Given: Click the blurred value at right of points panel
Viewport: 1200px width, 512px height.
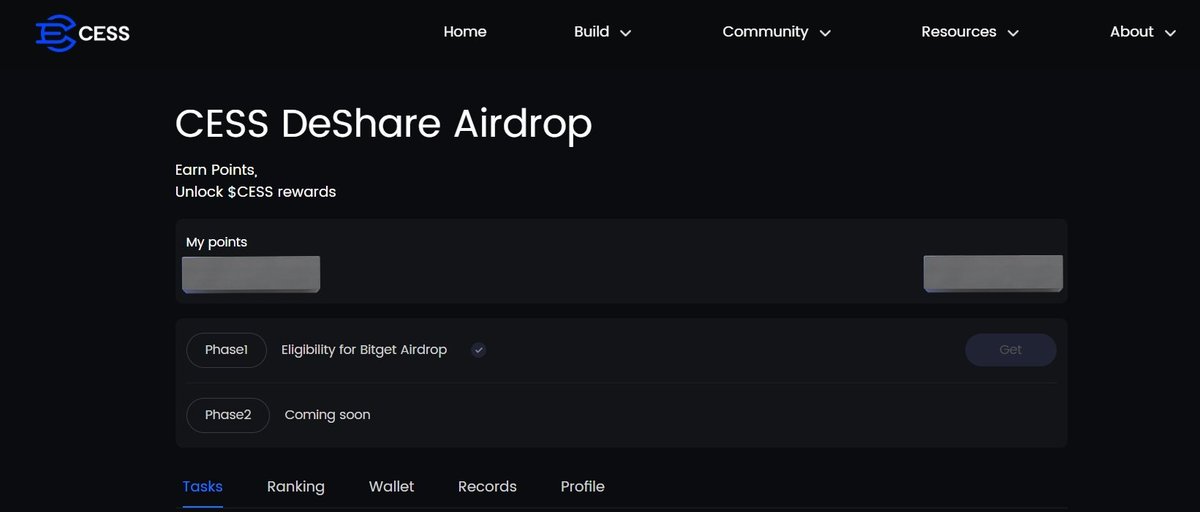Looking at the screenshot, I should pos(993,274).
